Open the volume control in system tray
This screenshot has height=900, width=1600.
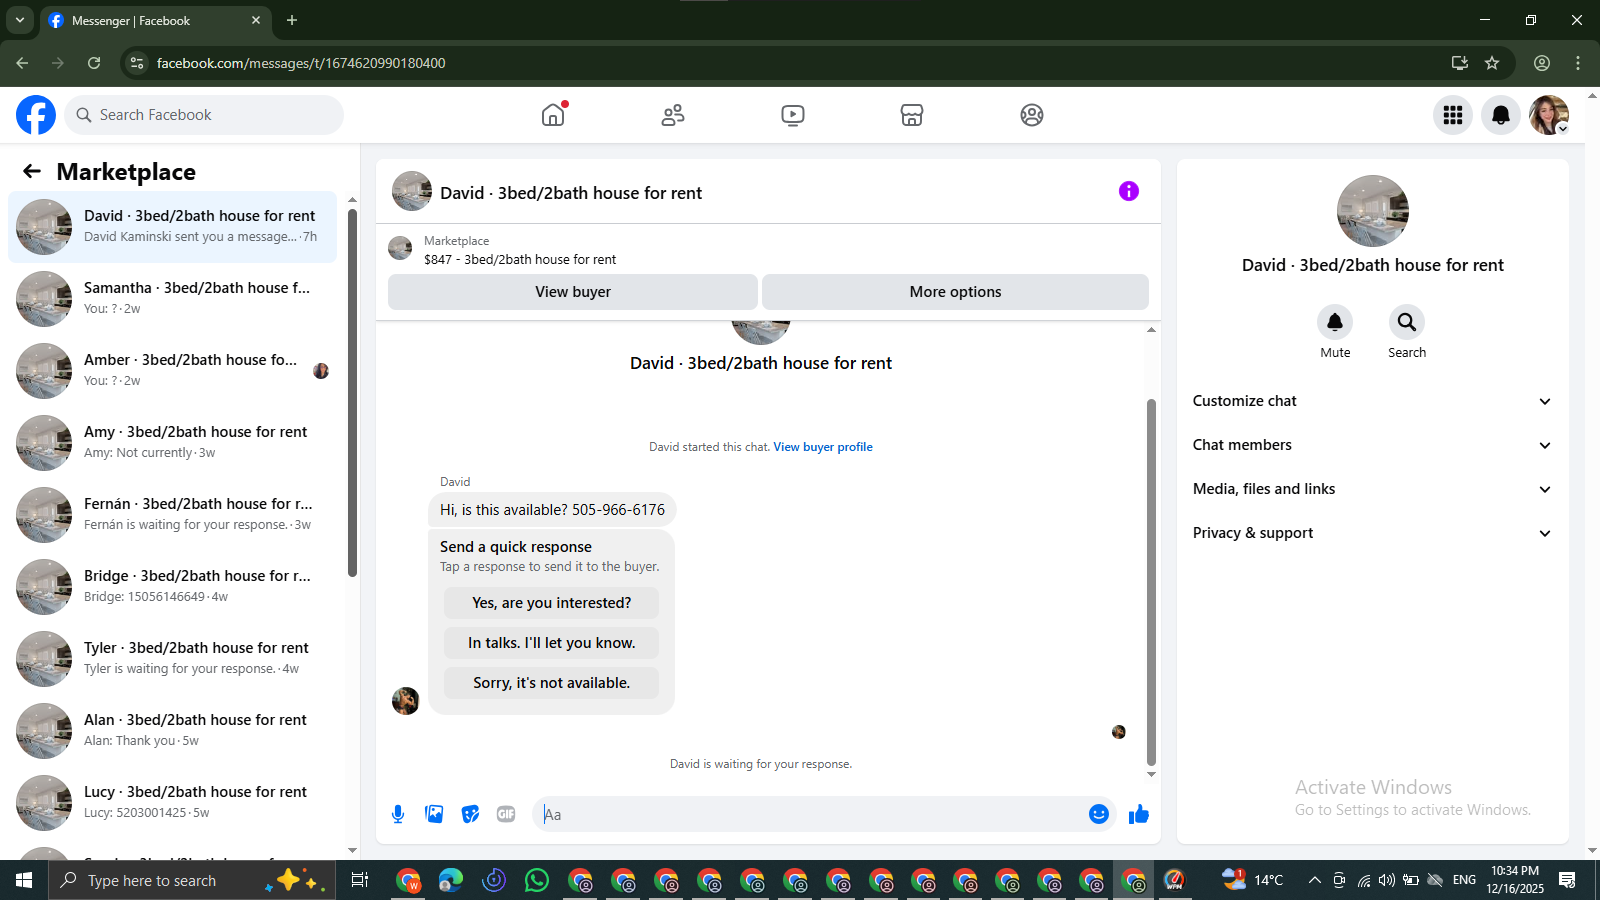1386,880
